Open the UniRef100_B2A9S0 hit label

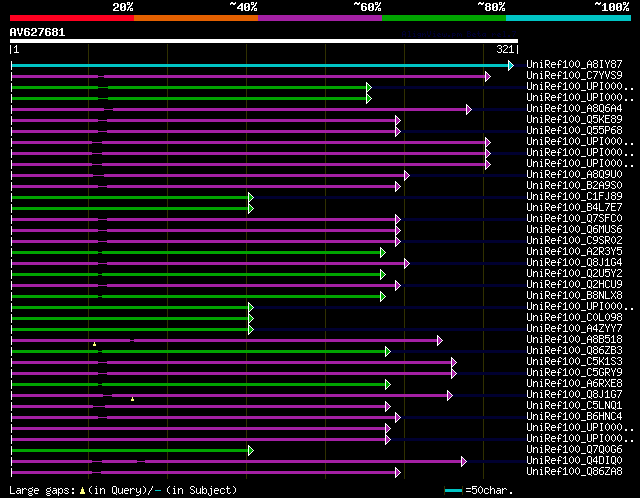pos(574,186)
